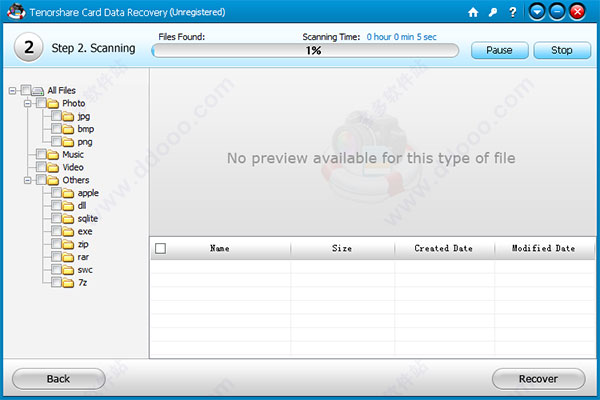
Task: Click the All Files drive icon
Action: 38,91
